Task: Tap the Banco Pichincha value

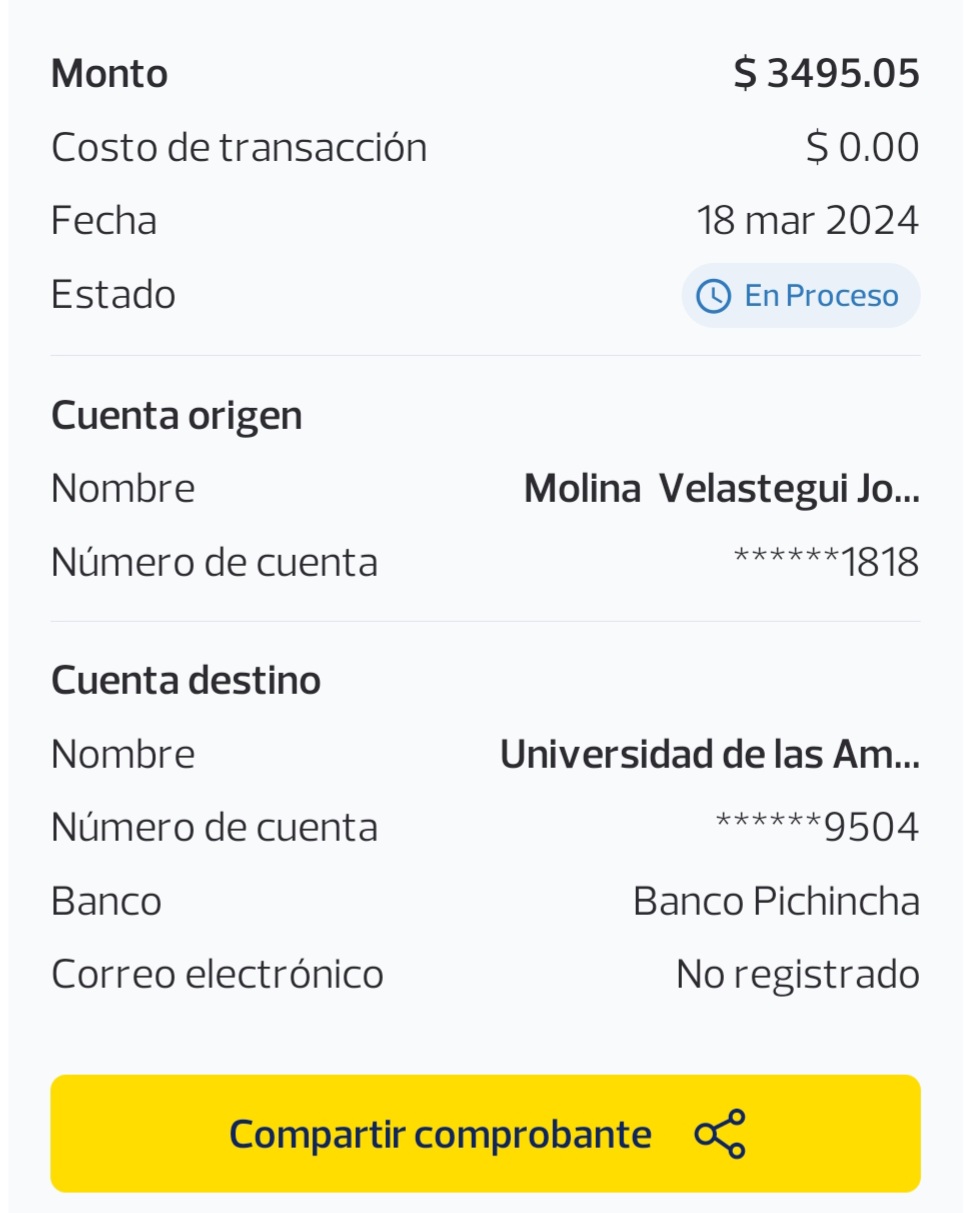Action: tap(776, 901)
